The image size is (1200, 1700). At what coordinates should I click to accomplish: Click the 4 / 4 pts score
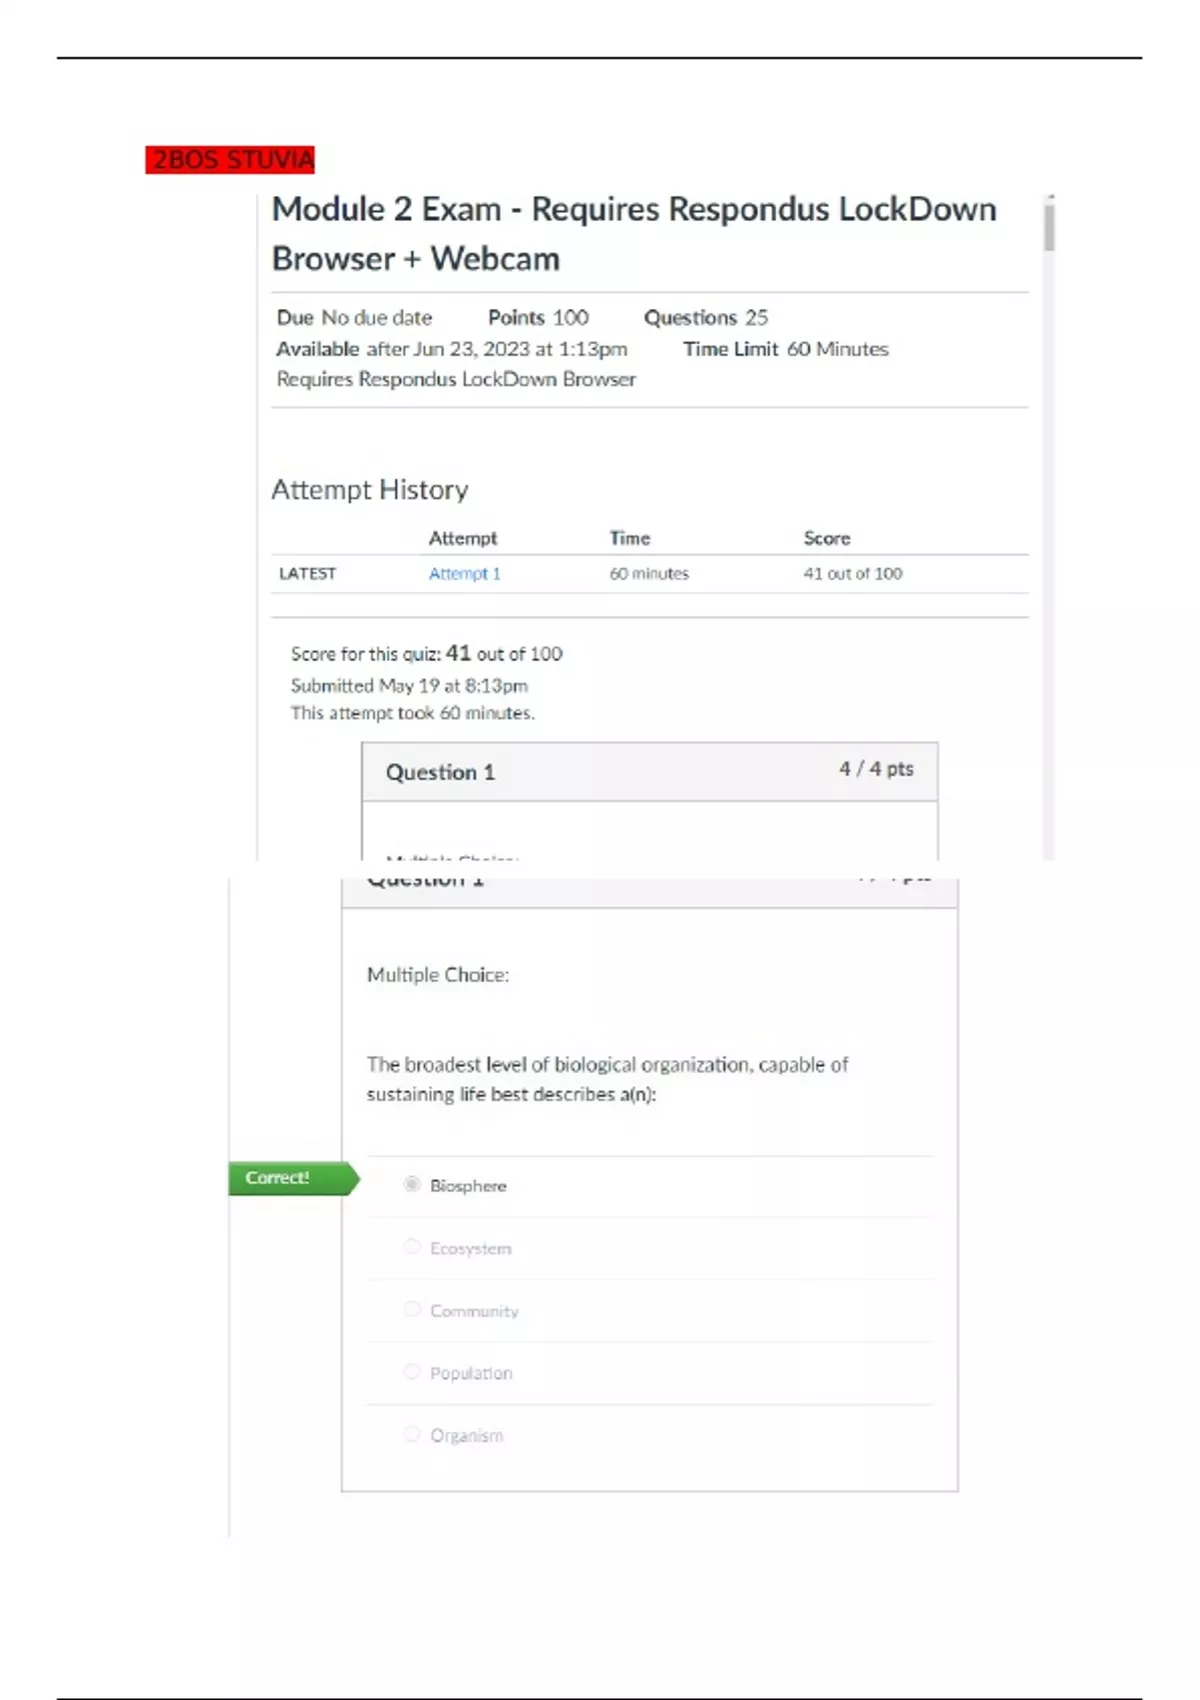(x=875, y=769)
